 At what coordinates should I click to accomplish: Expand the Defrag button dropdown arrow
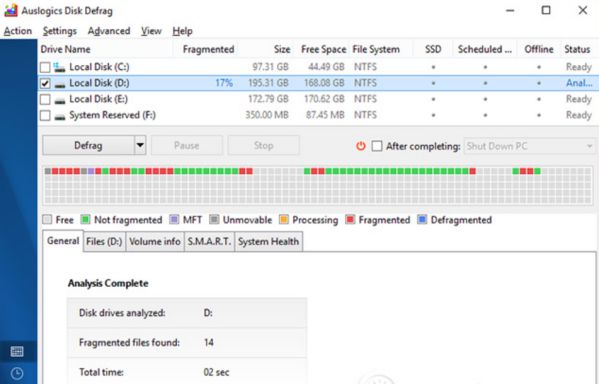point(140,146)
